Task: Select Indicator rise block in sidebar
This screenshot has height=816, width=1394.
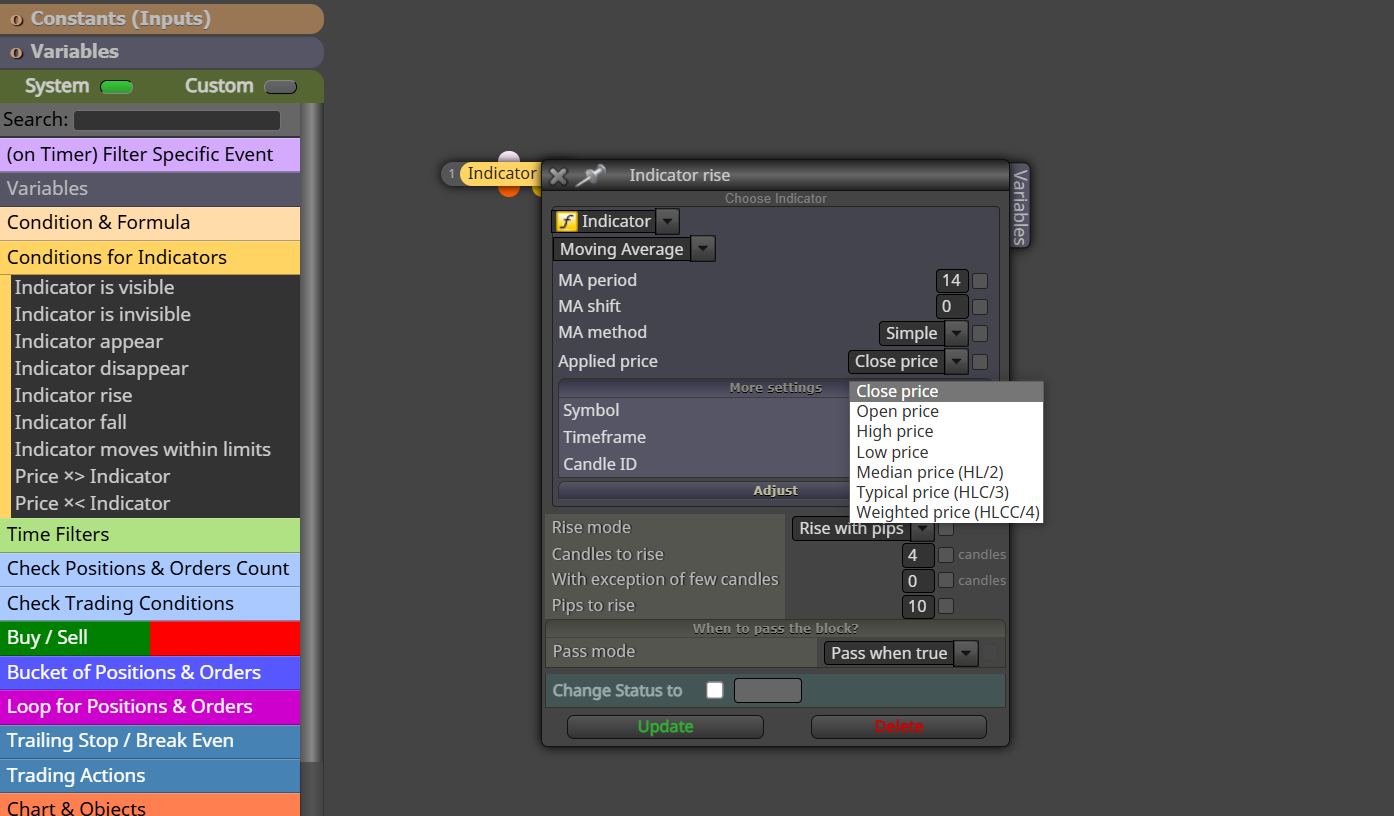Action: [x=155, y=395]
